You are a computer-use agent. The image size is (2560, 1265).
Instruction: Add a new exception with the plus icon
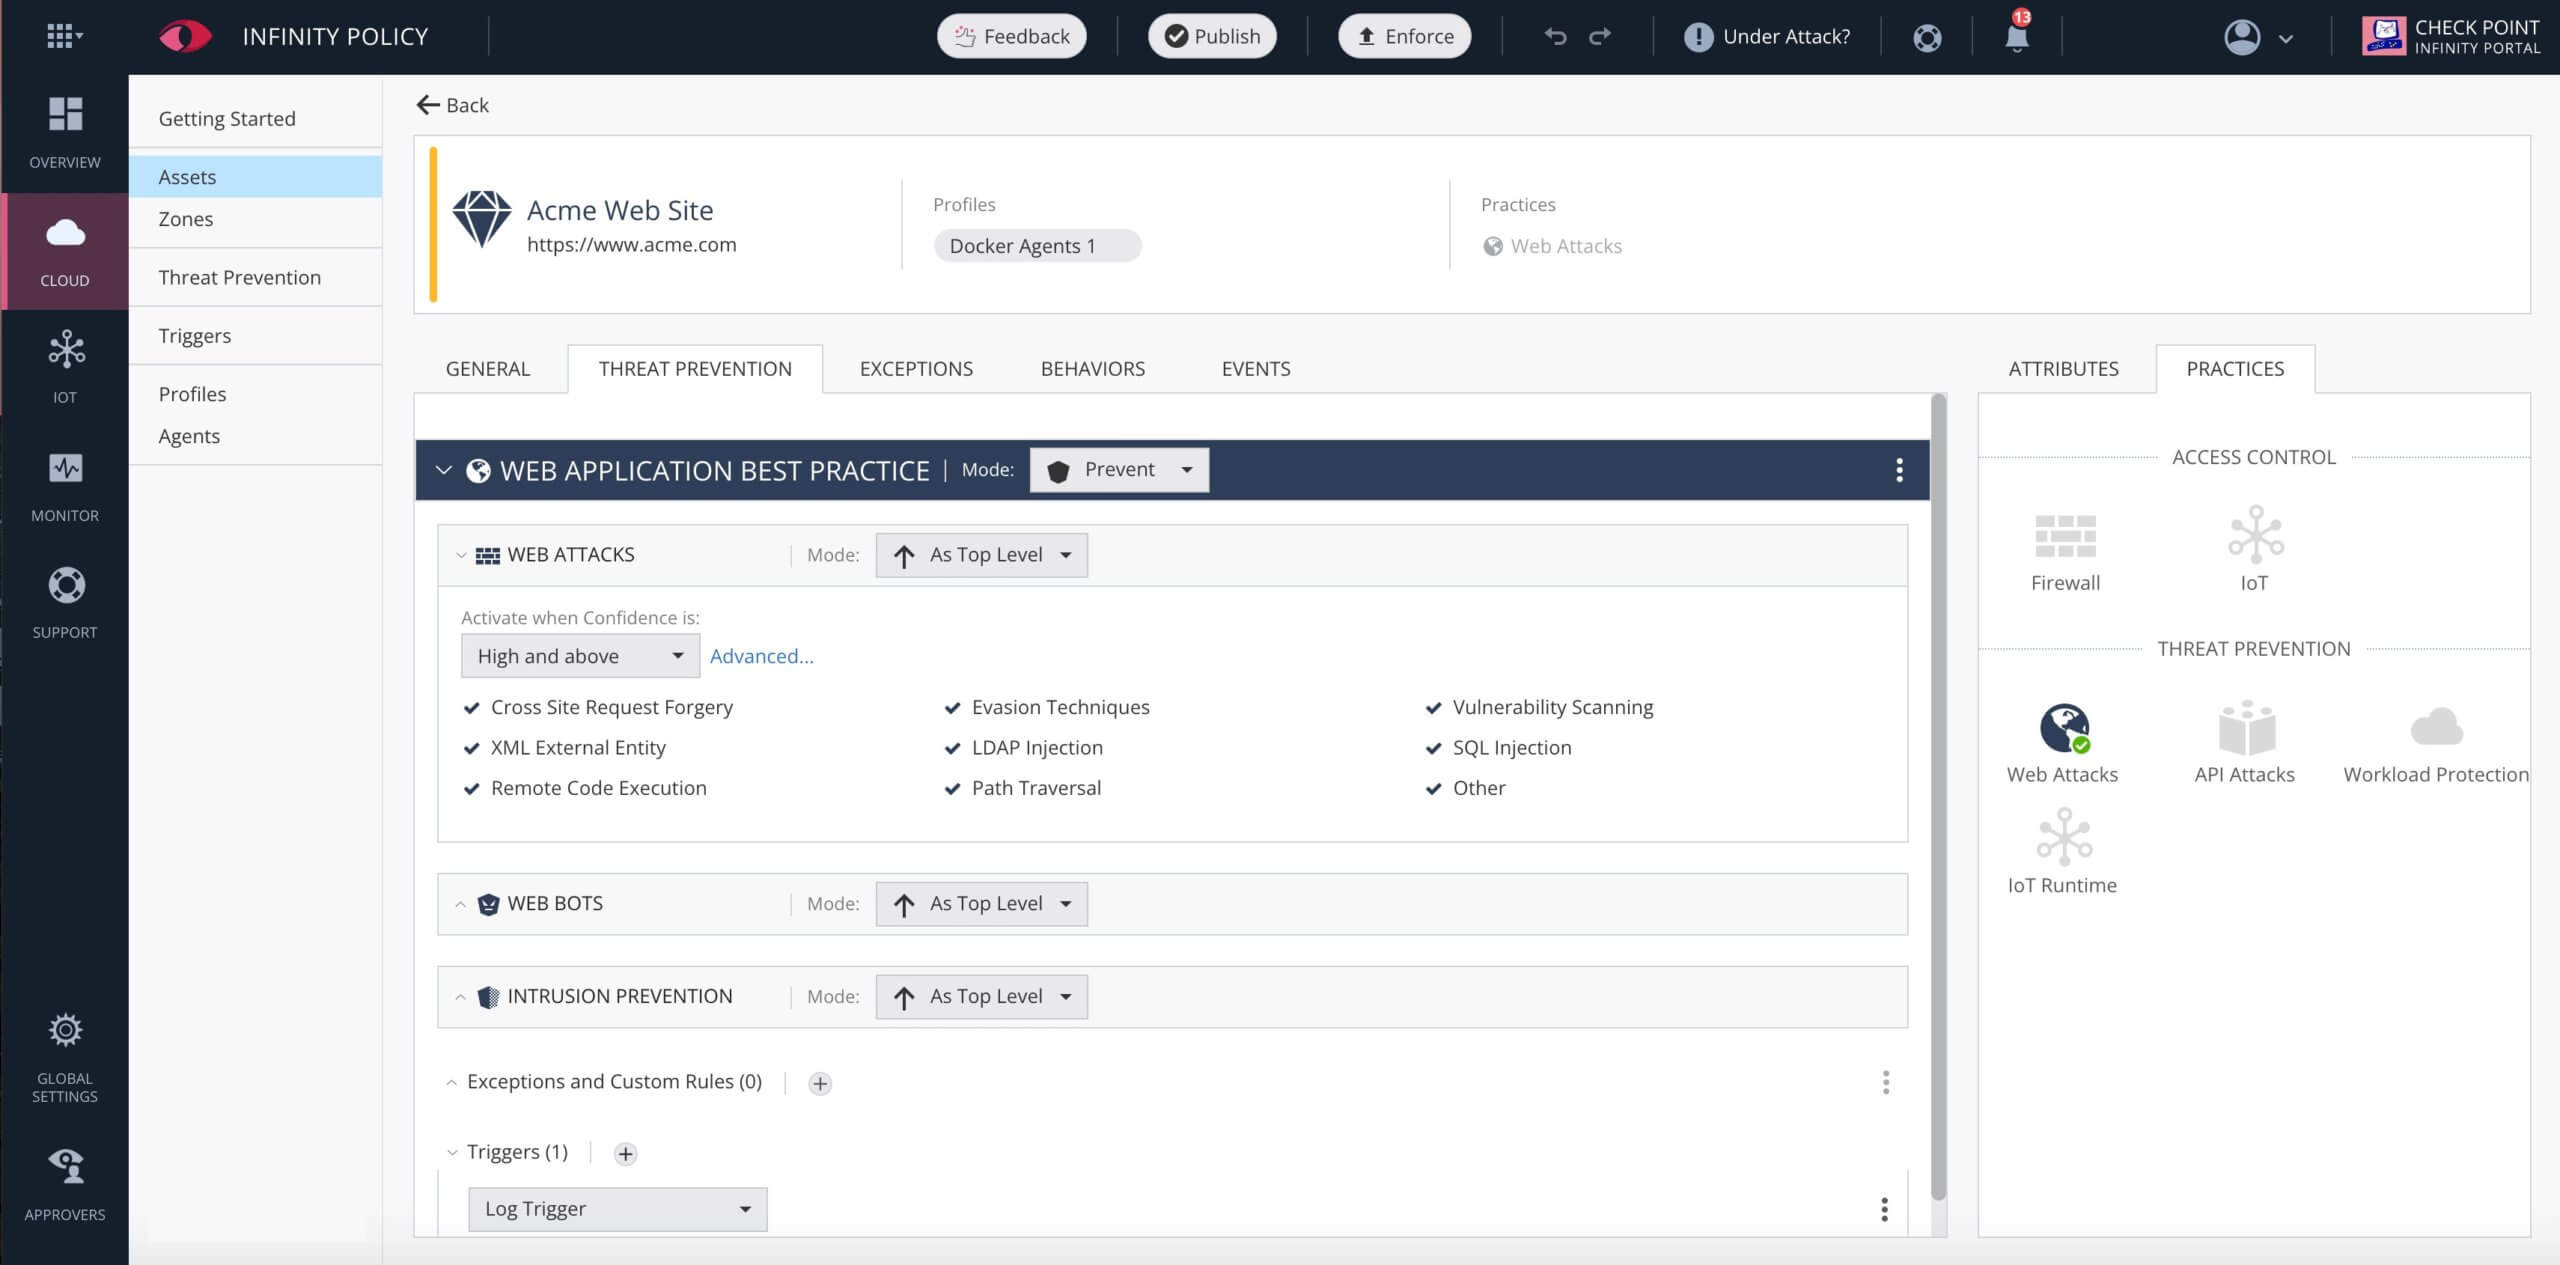coord(820,1083)
